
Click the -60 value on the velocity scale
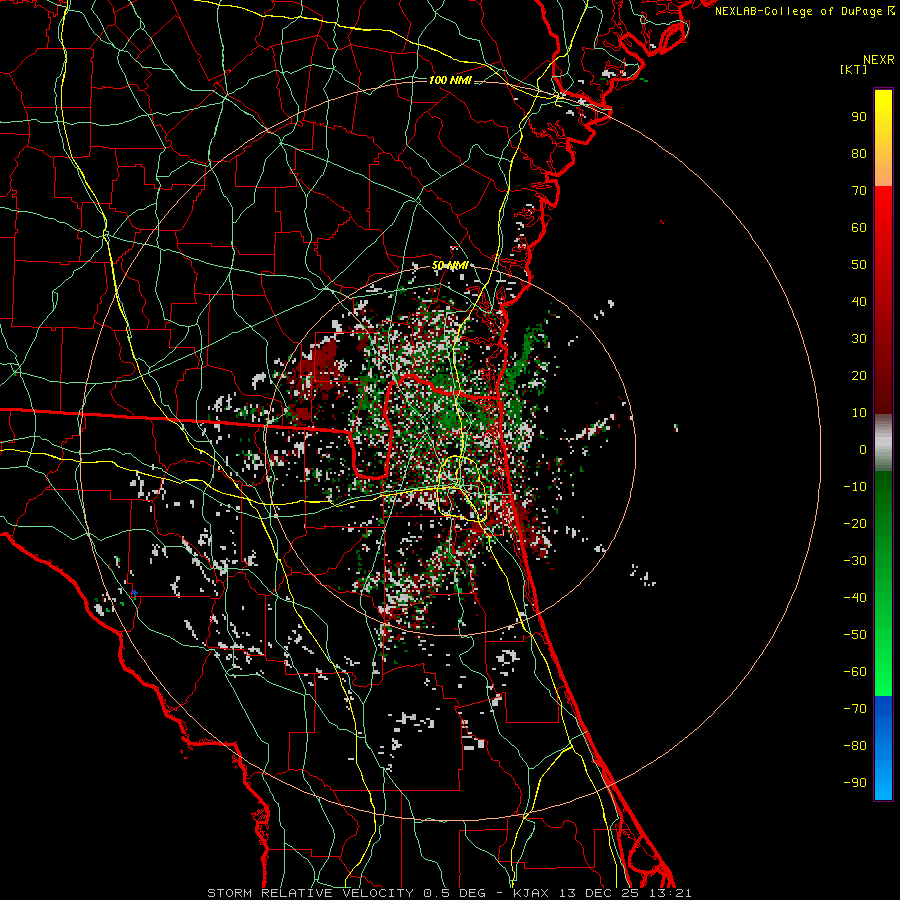pos(855,672)
